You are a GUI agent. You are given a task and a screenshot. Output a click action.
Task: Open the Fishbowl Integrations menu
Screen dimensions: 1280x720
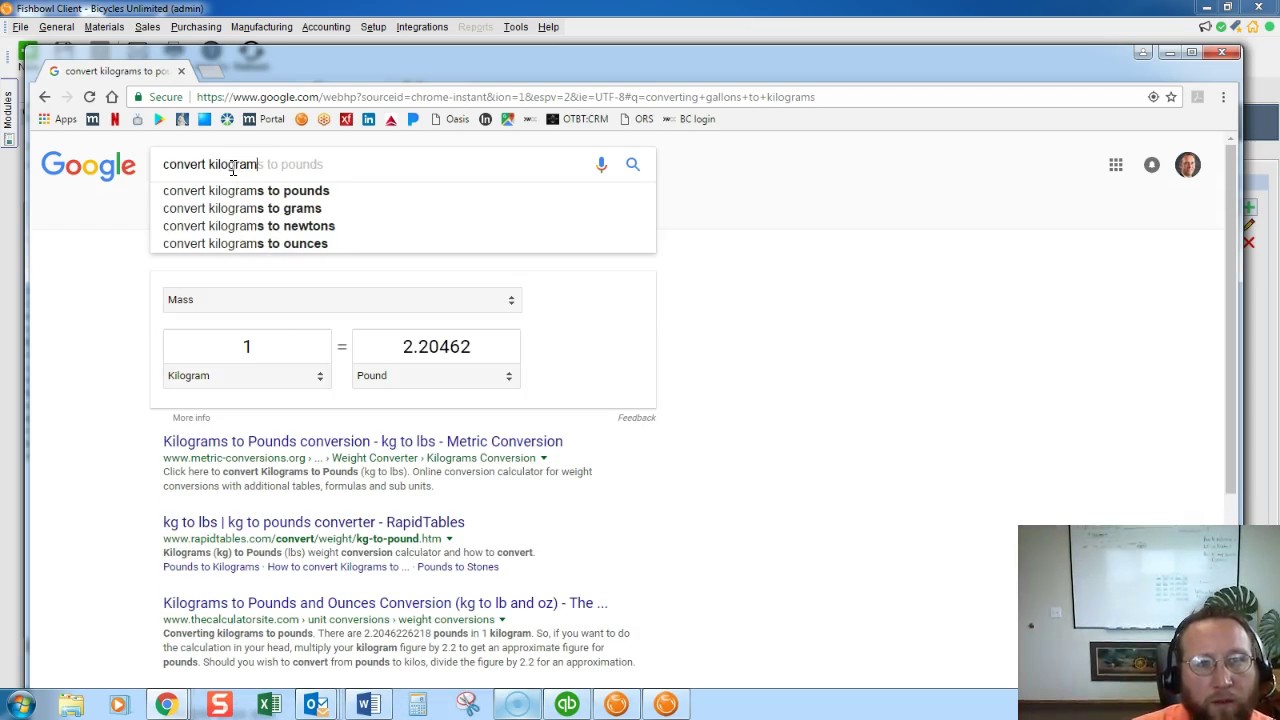point(422,27)
